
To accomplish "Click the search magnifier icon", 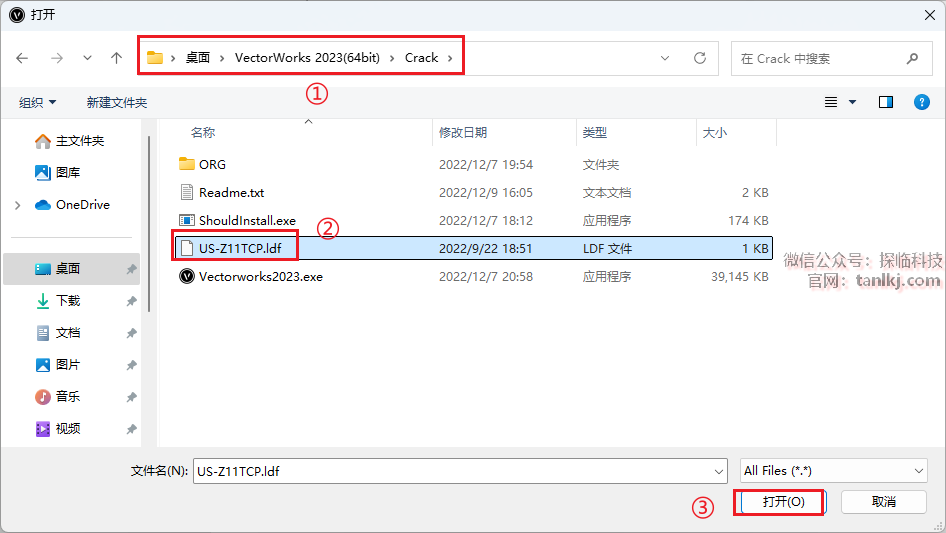I will 912,59.
